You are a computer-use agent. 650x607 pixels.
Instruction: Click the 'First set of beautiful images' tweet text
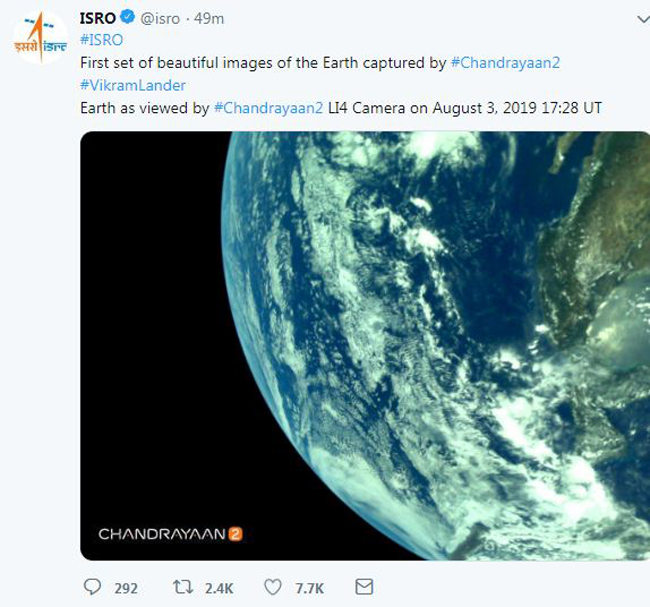point(262,63)
